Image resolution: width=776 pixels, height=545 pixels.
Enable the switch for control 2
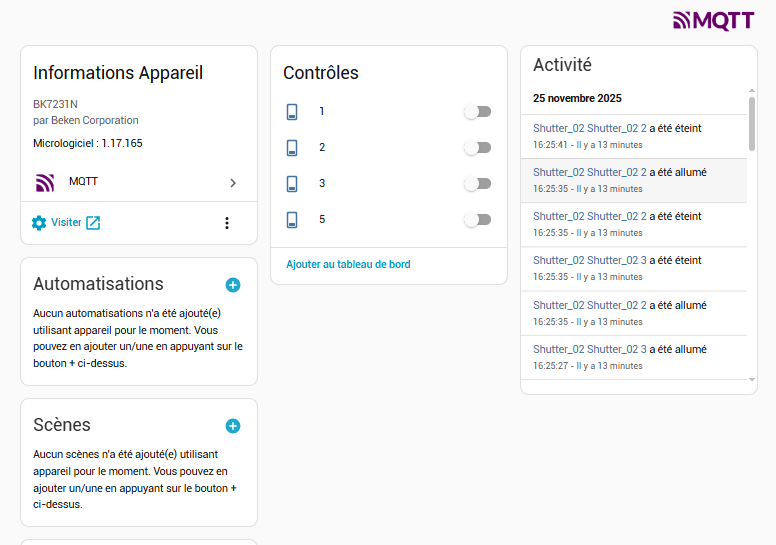click(x=477, y=148)
